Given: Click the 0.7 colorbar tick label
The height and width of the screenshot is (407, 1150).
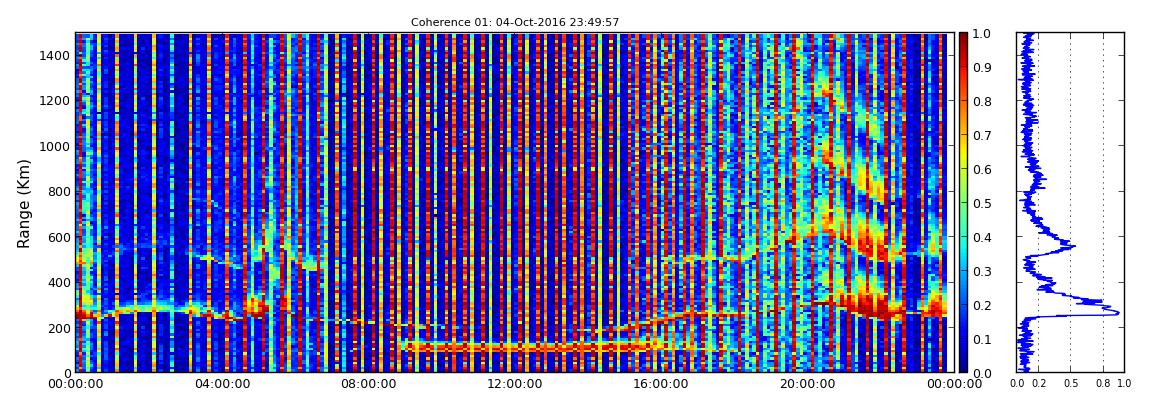Looking at the screenshot, I should click(x=981, y=136).
